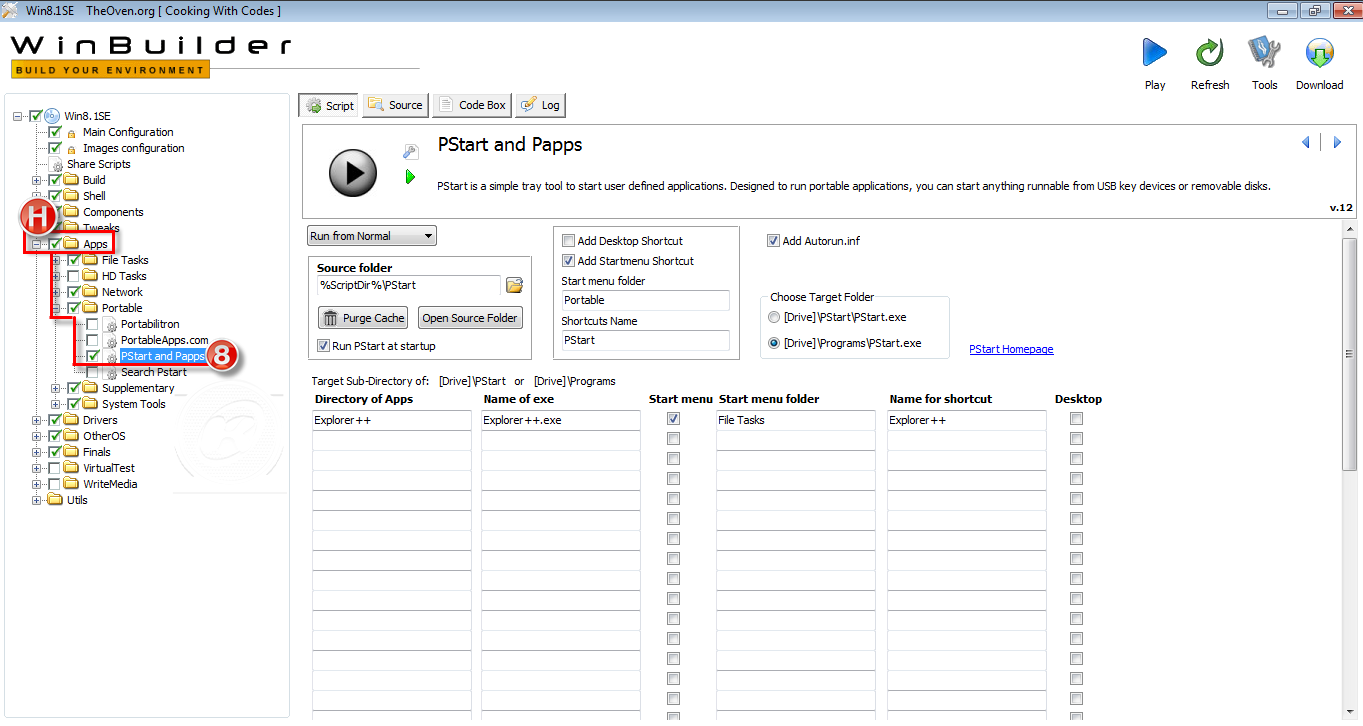Expand the Build tree node
This screenshot has width=1363, height=726.
point(36,180)
